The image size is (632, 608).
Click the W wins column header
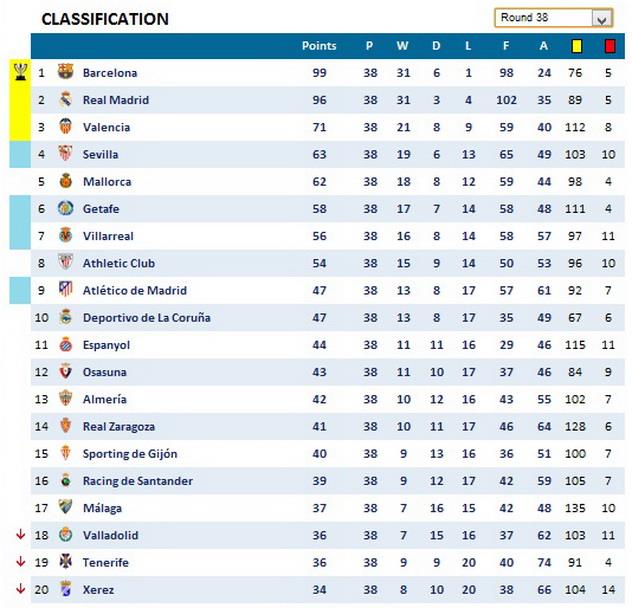(402, 46)
